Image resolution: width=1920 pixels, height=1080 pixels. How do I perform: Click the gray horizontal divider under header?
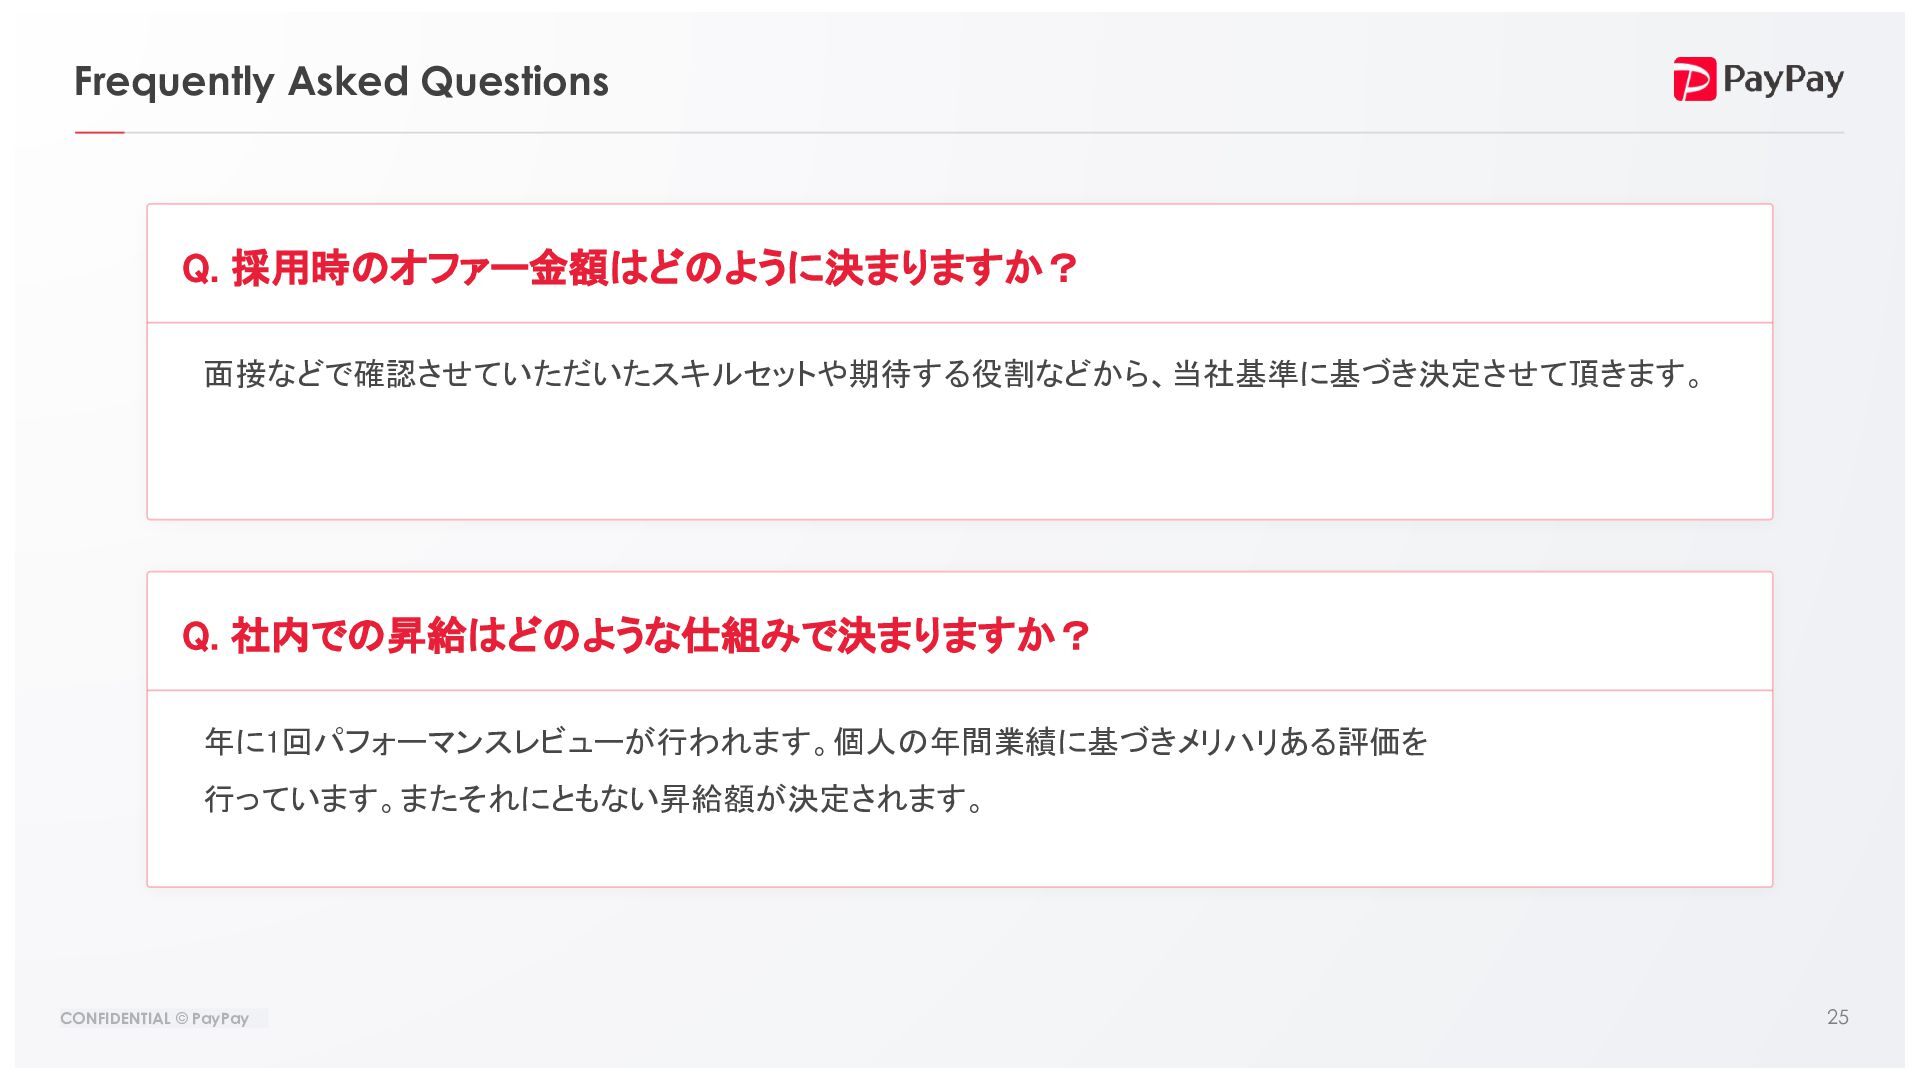tap(984, 132)
